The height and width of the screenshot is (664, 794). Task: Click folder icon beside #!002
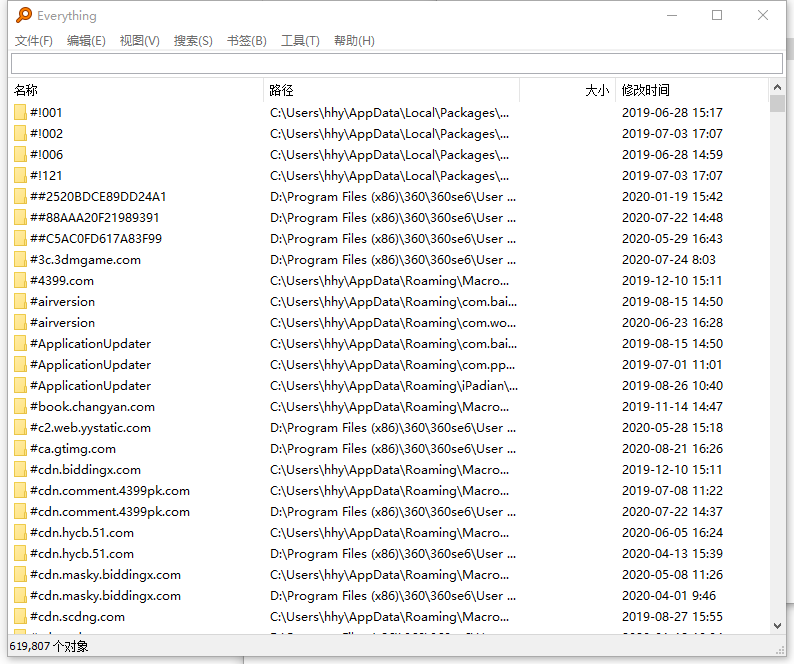[20, 134]
